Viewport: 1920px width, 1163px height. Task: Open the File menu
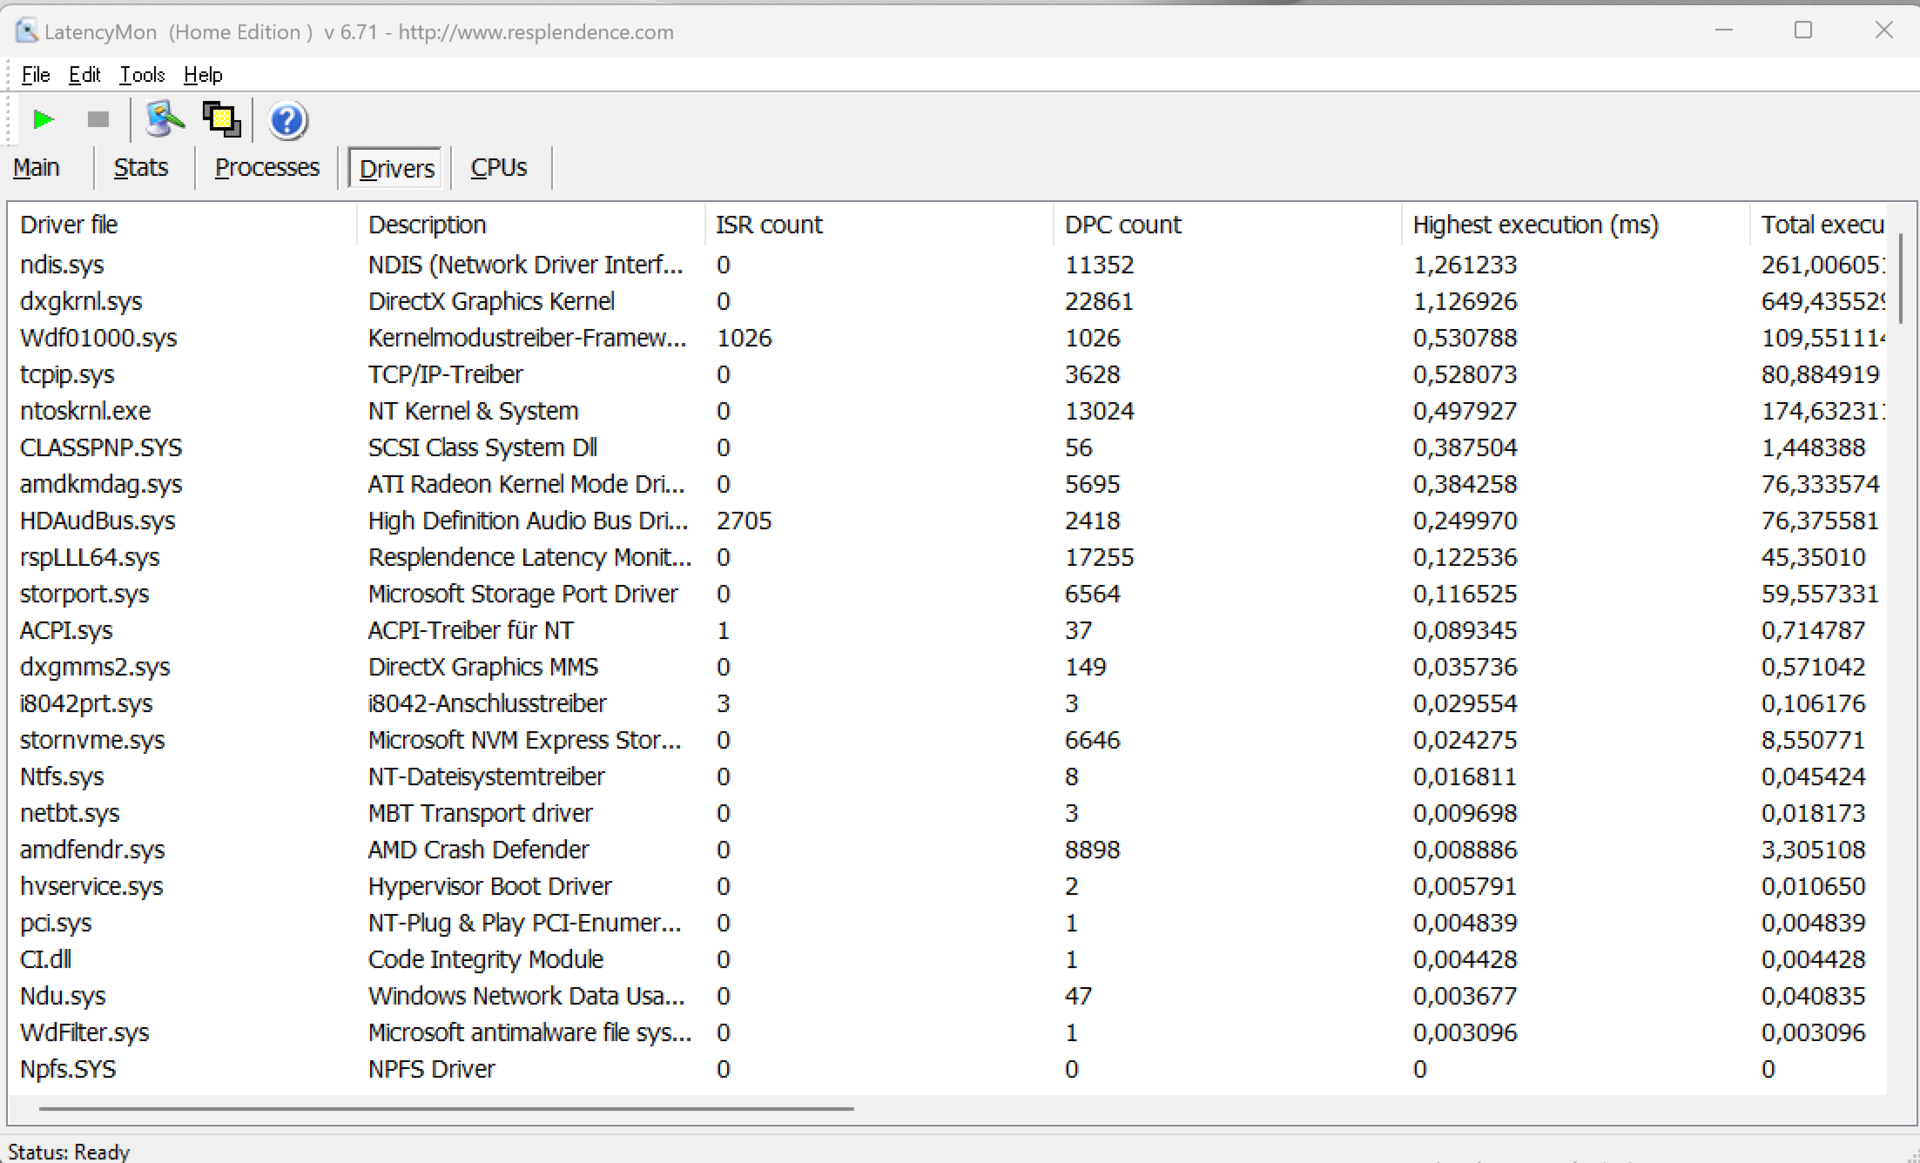(35, 75)
